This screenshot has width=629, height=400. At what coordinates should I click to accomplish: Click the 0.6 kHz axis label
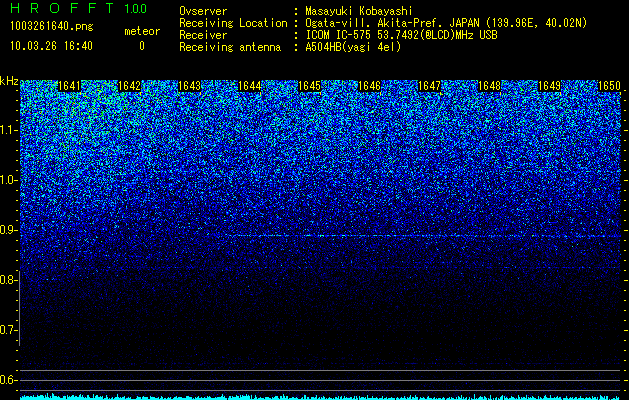click(9, 380)
